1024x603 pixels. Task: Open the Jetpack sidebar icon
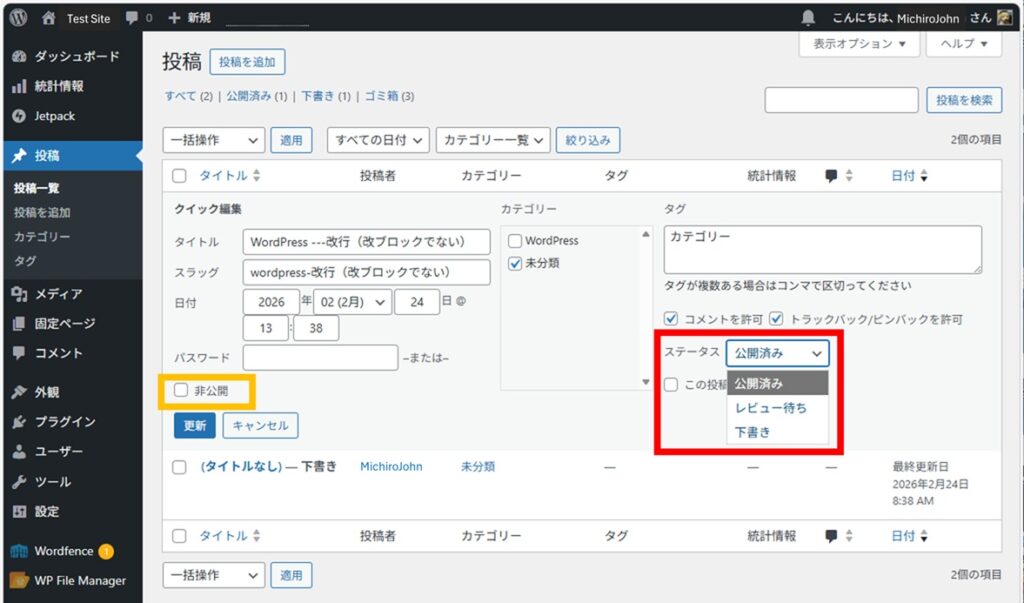point(18,116)
